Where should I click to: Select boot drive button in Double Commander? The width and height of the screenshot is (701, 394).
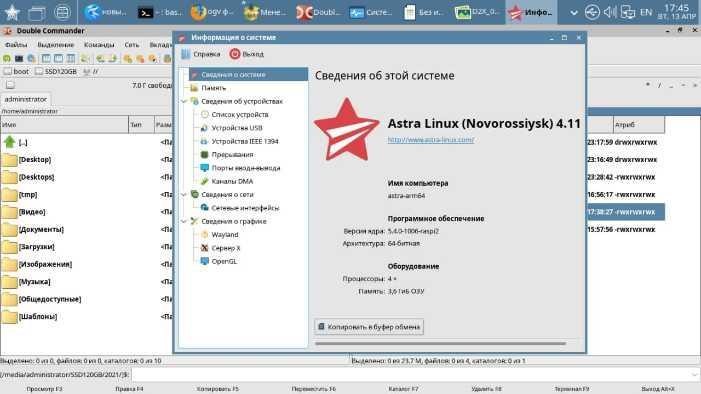click(x=16, y=72)
